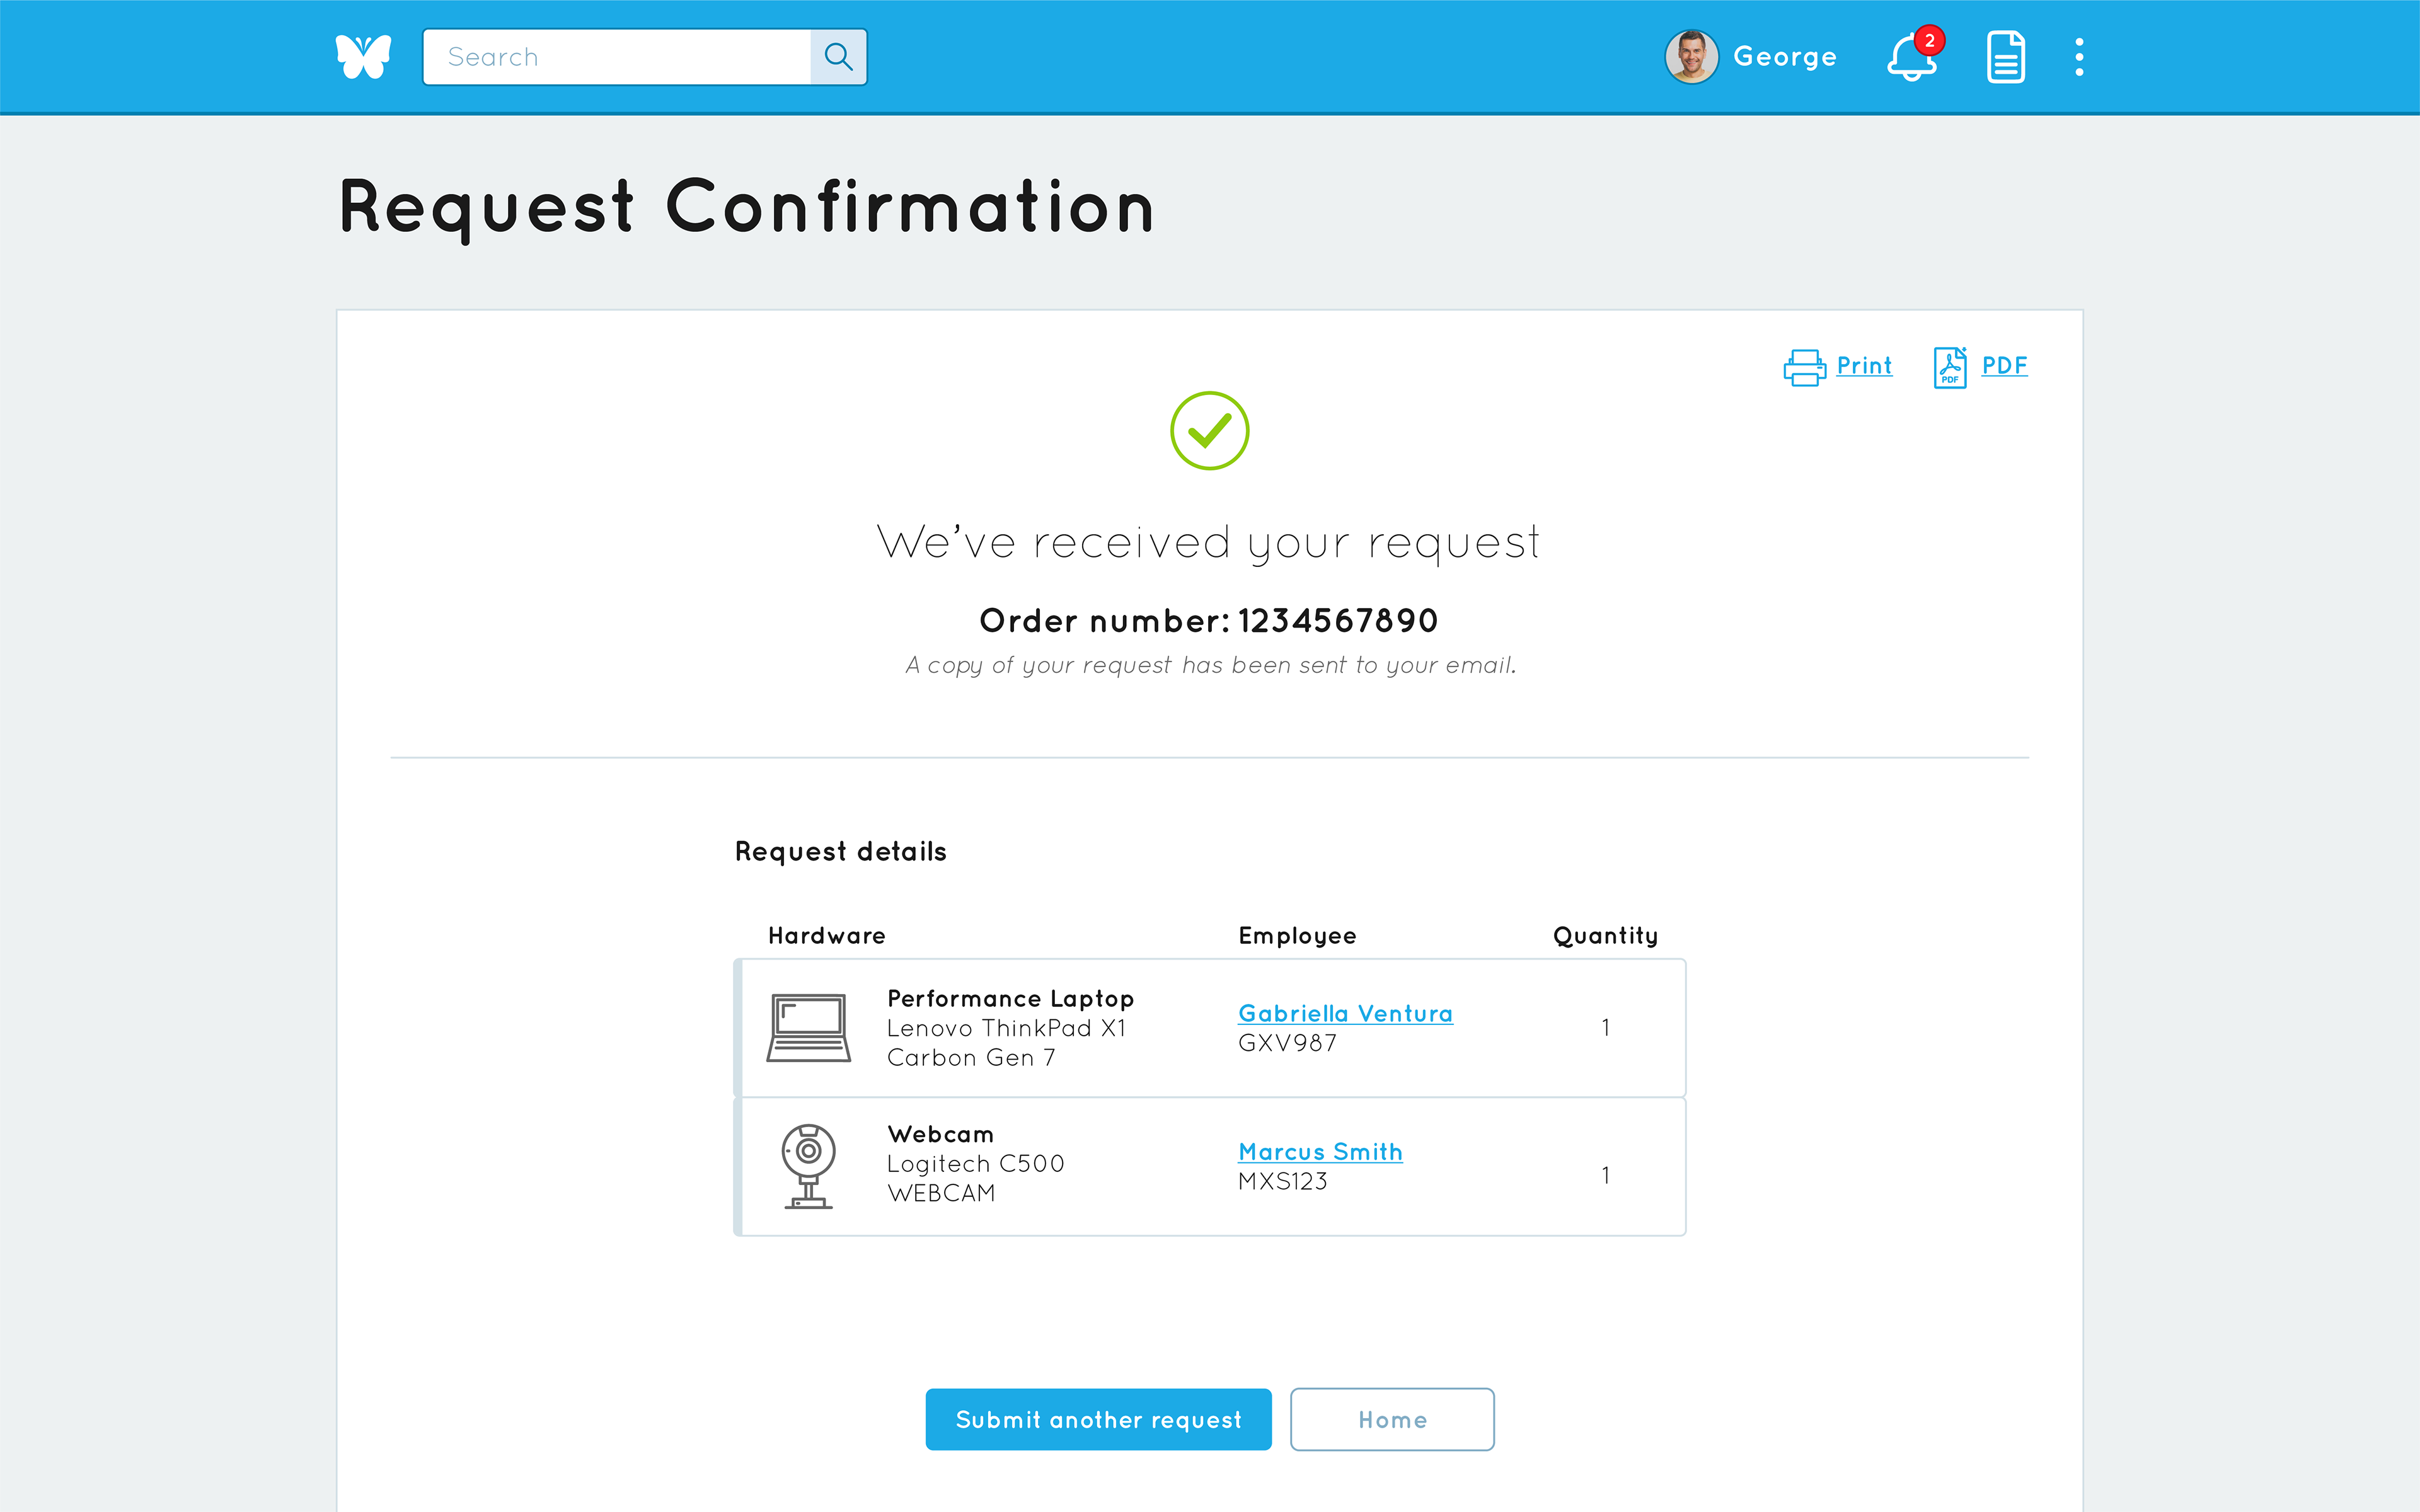Open the three-dot overflow menu
The image size is (2420, 1512).
2080,57
